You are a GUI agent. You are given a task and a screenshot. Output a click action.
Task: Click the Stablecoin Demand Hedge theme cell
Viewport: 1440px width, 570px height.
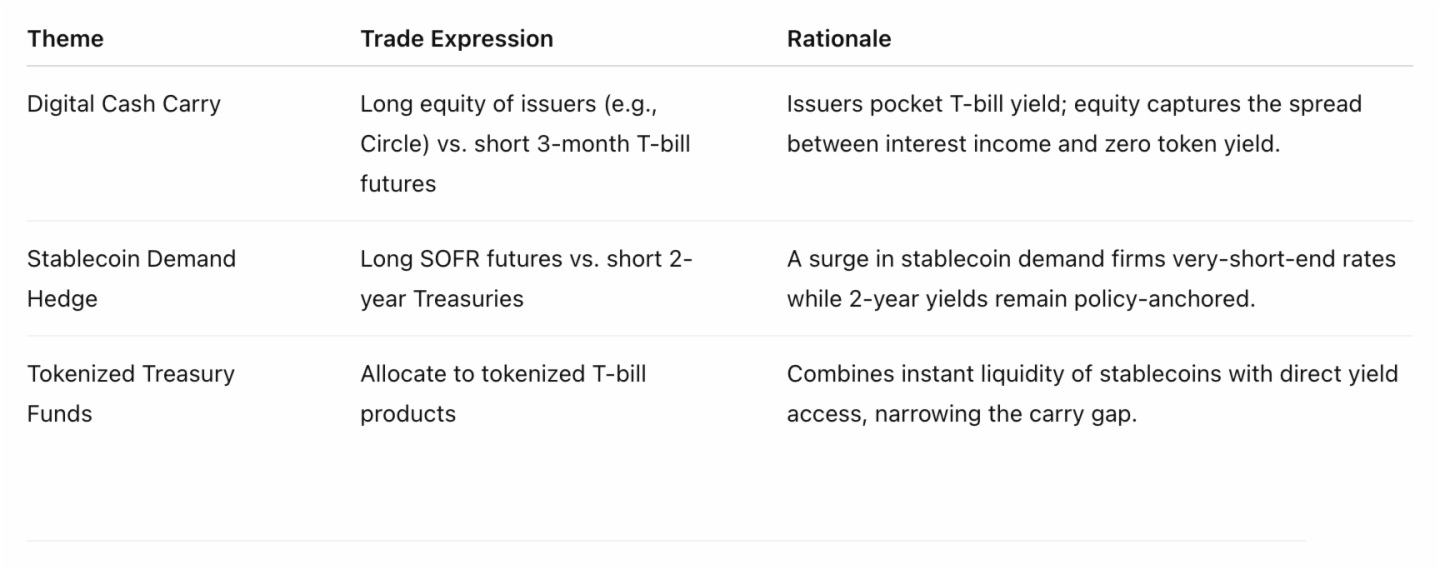tap(131, 278)
